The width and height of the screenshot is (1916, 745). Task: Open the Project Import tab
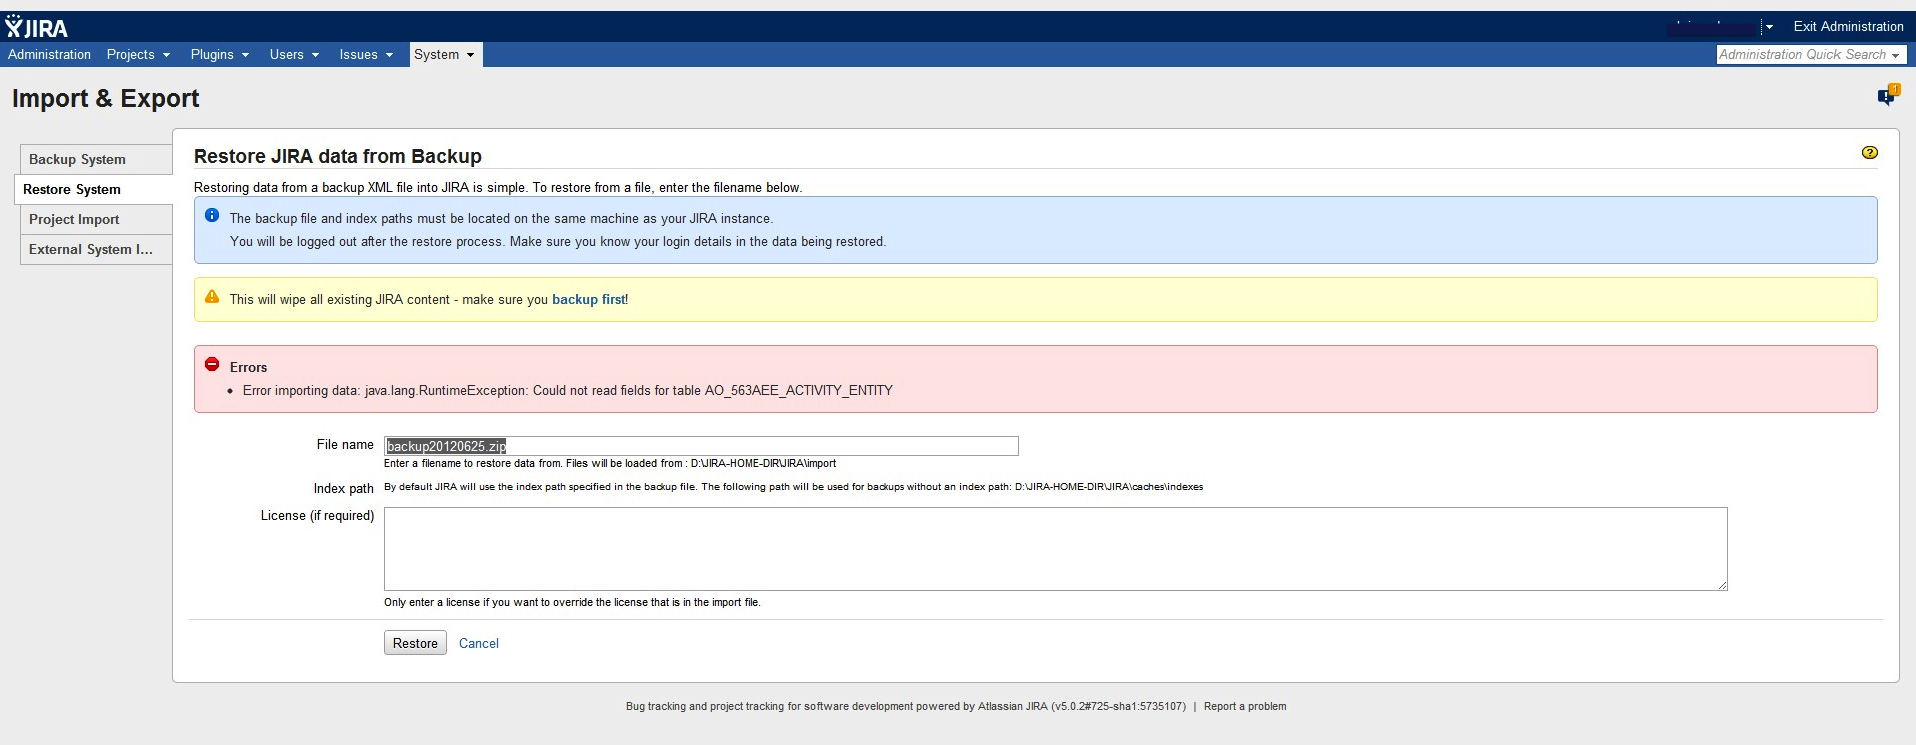96,220
